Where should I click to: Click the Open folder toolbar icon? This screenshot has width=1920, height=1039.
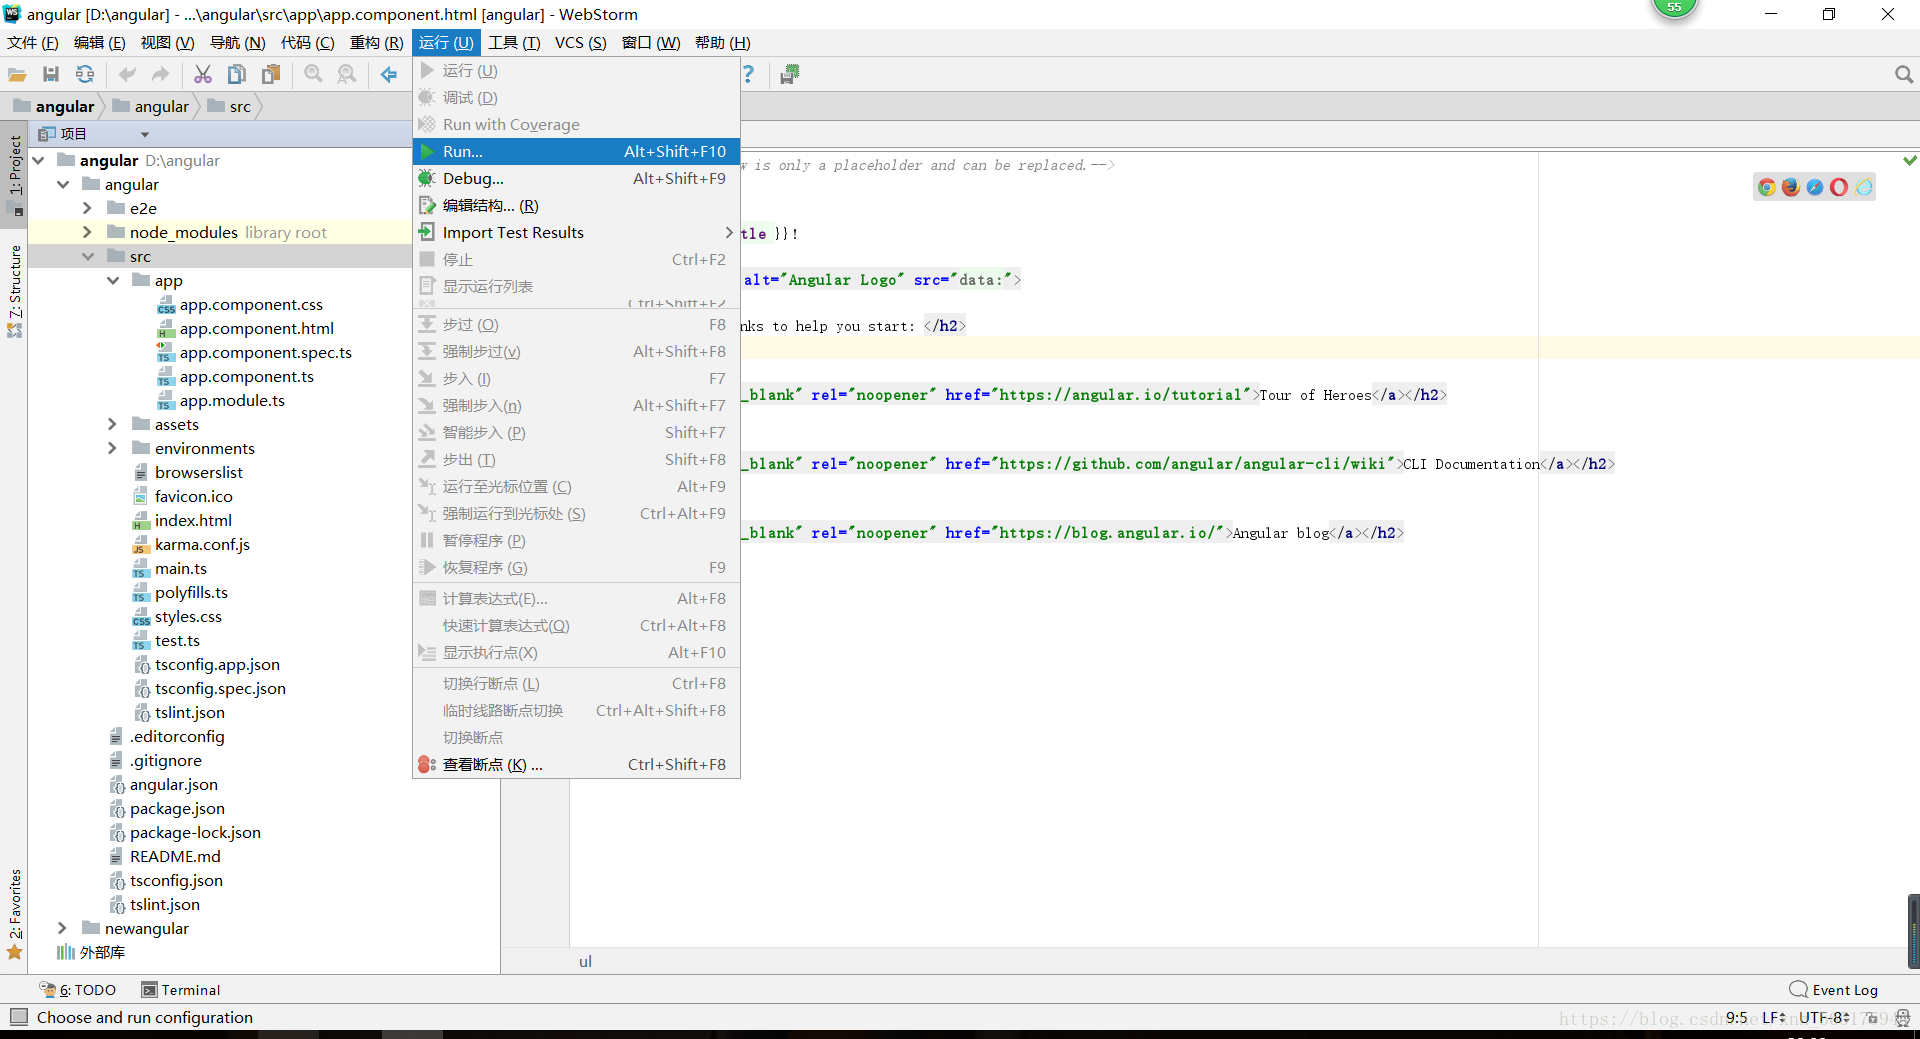point(17,74)
